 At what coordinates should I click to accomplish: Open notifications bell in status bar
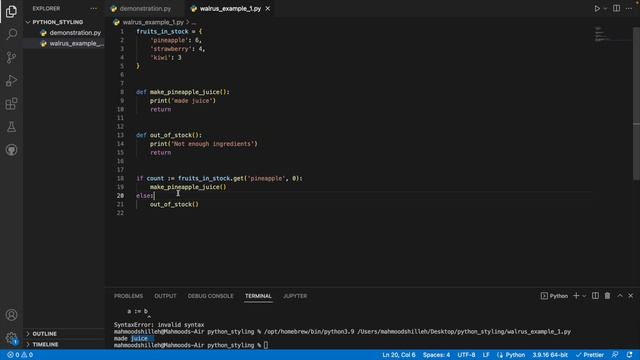point(629,355)
